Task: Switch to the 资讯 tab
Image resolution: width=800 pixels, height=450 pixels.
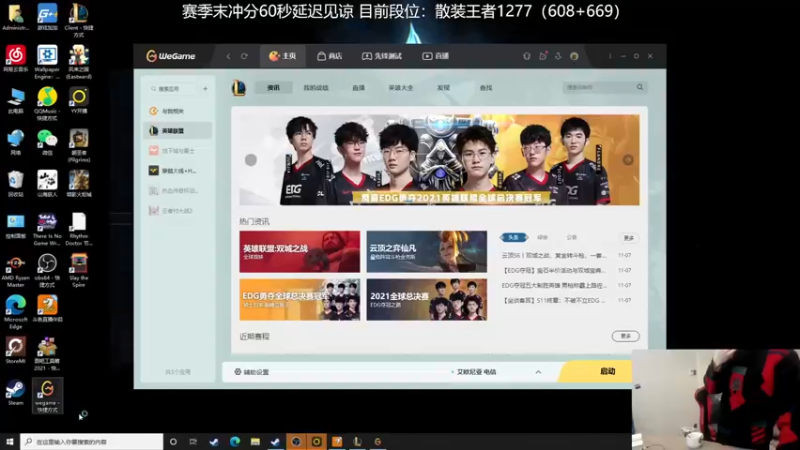Action: pos(273,88)
